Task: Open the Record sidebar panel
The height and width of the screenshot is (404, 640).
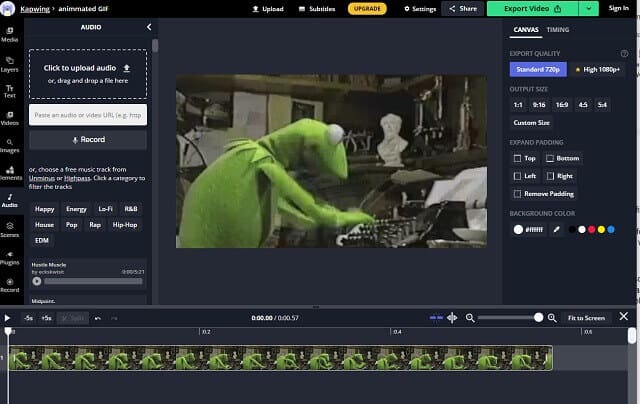Action: (9, 285)
